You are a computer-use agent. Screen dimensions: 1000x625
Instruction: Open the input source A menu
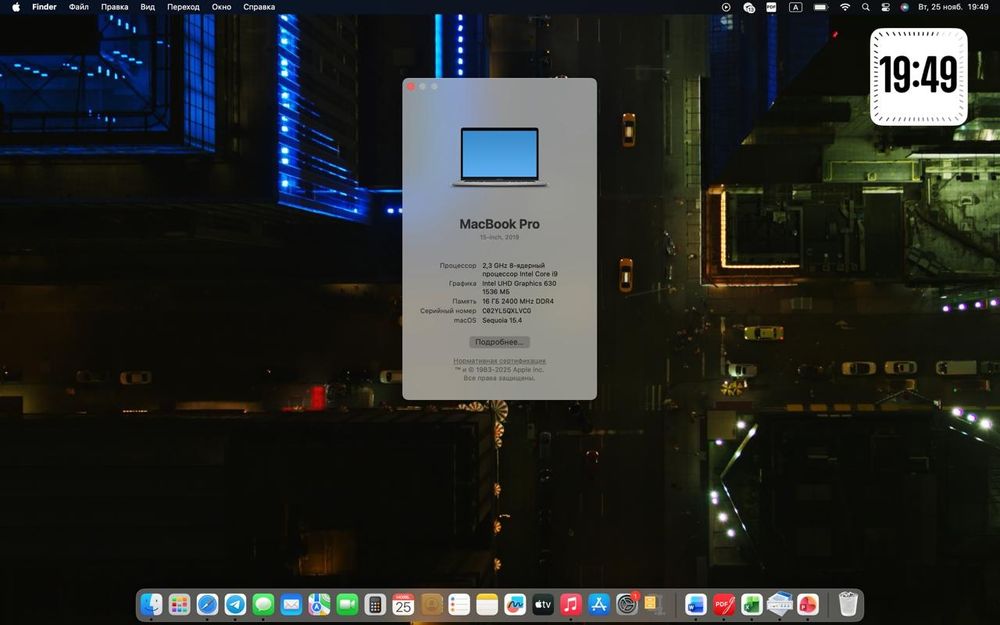(x=795, y=7)
